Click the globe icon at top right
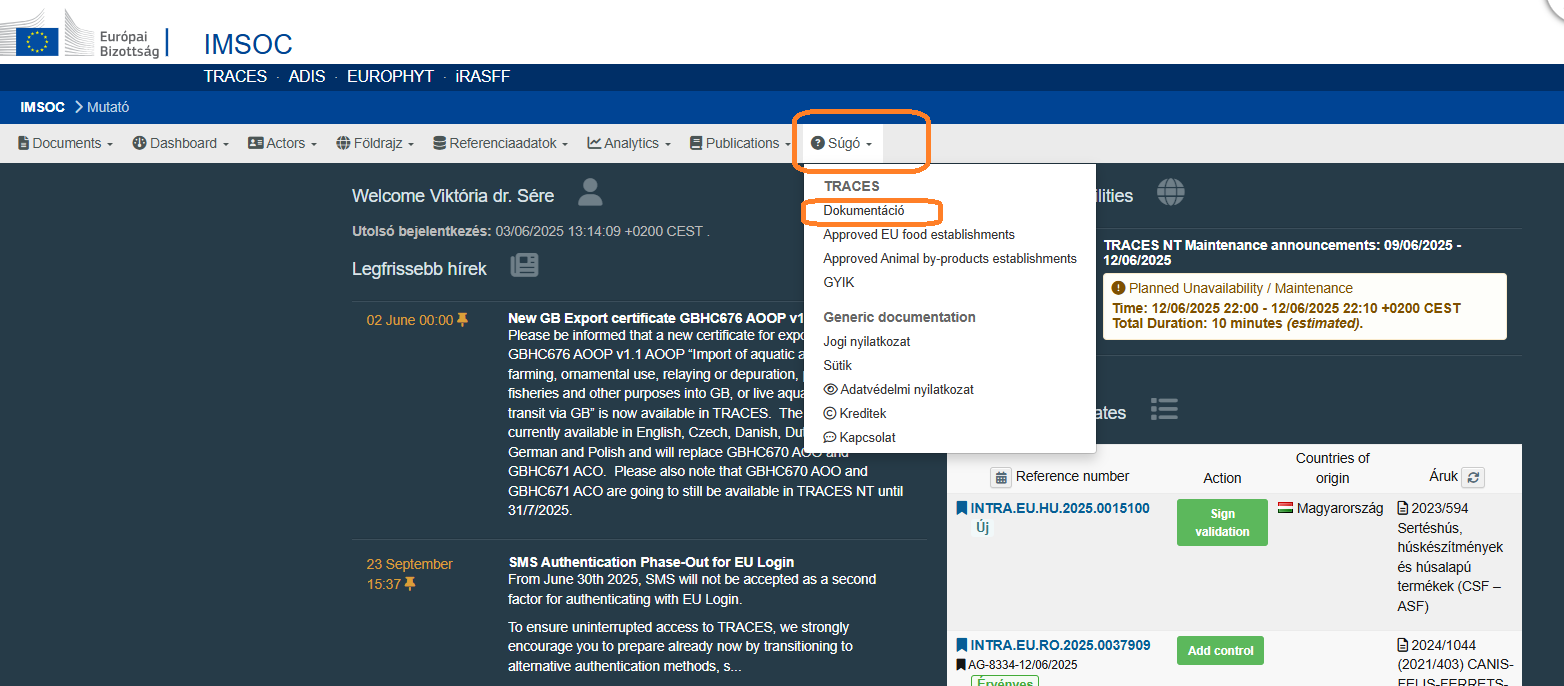This screenshot has height=686, width=1564. pyautogui.click(x=1170, y=192)
